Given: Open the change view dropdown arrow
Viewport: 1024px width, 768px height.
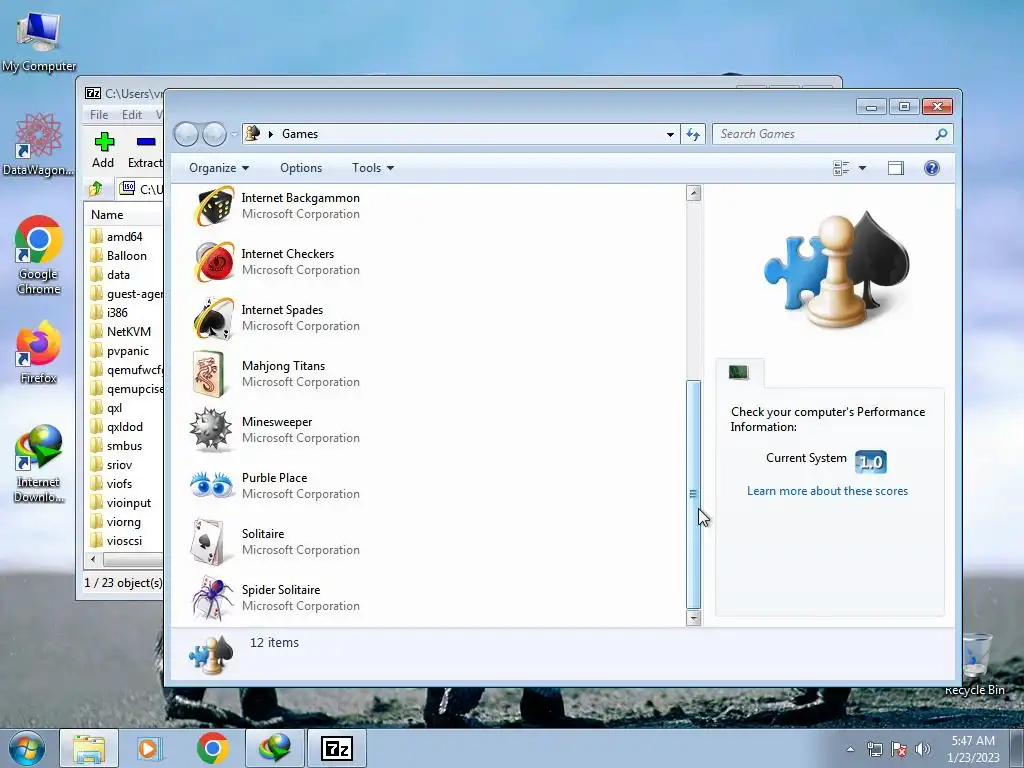Looking at the screenshot, I should point(862,168).
